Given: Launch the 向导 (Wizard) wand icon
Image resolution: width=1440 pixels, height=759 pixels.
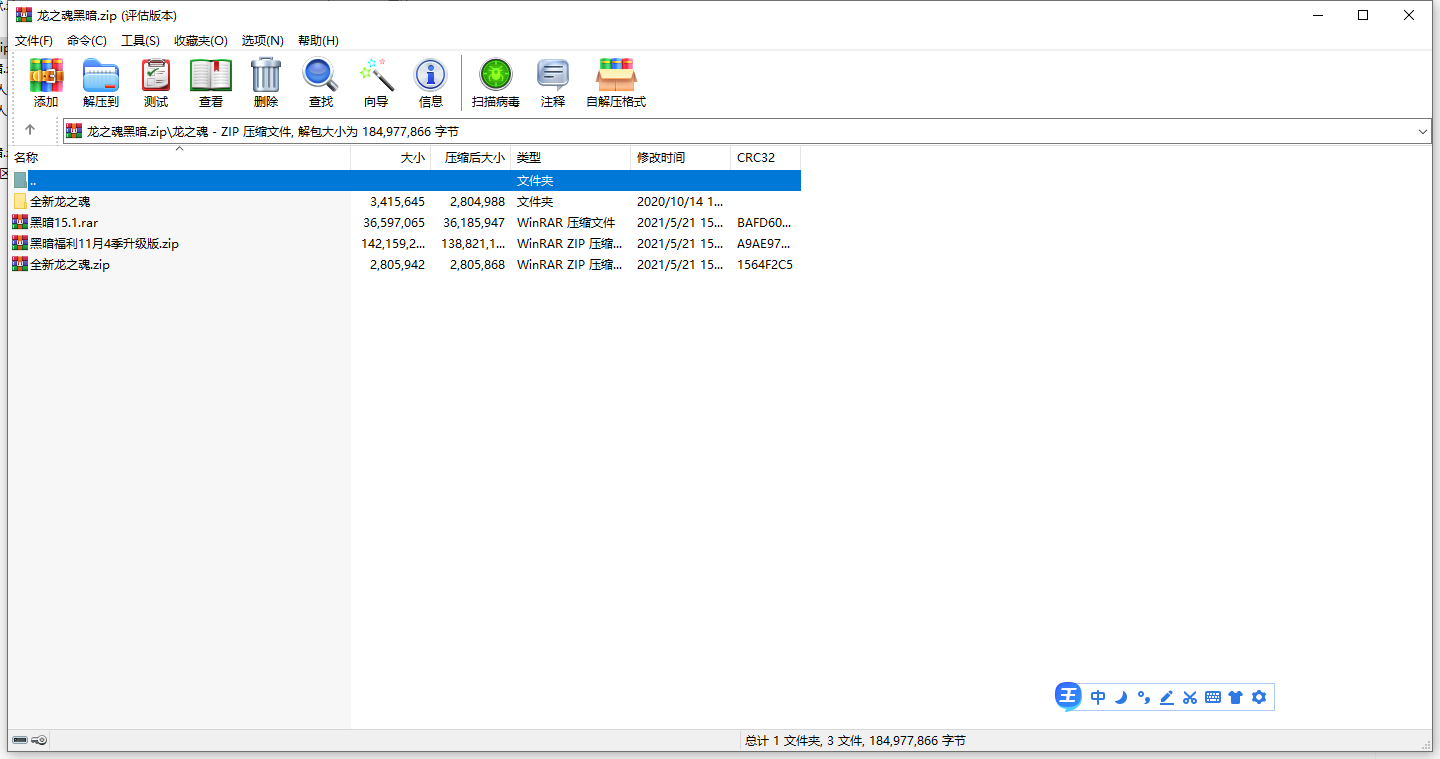Looking at the screenshot, I should (x=376, y=82).
